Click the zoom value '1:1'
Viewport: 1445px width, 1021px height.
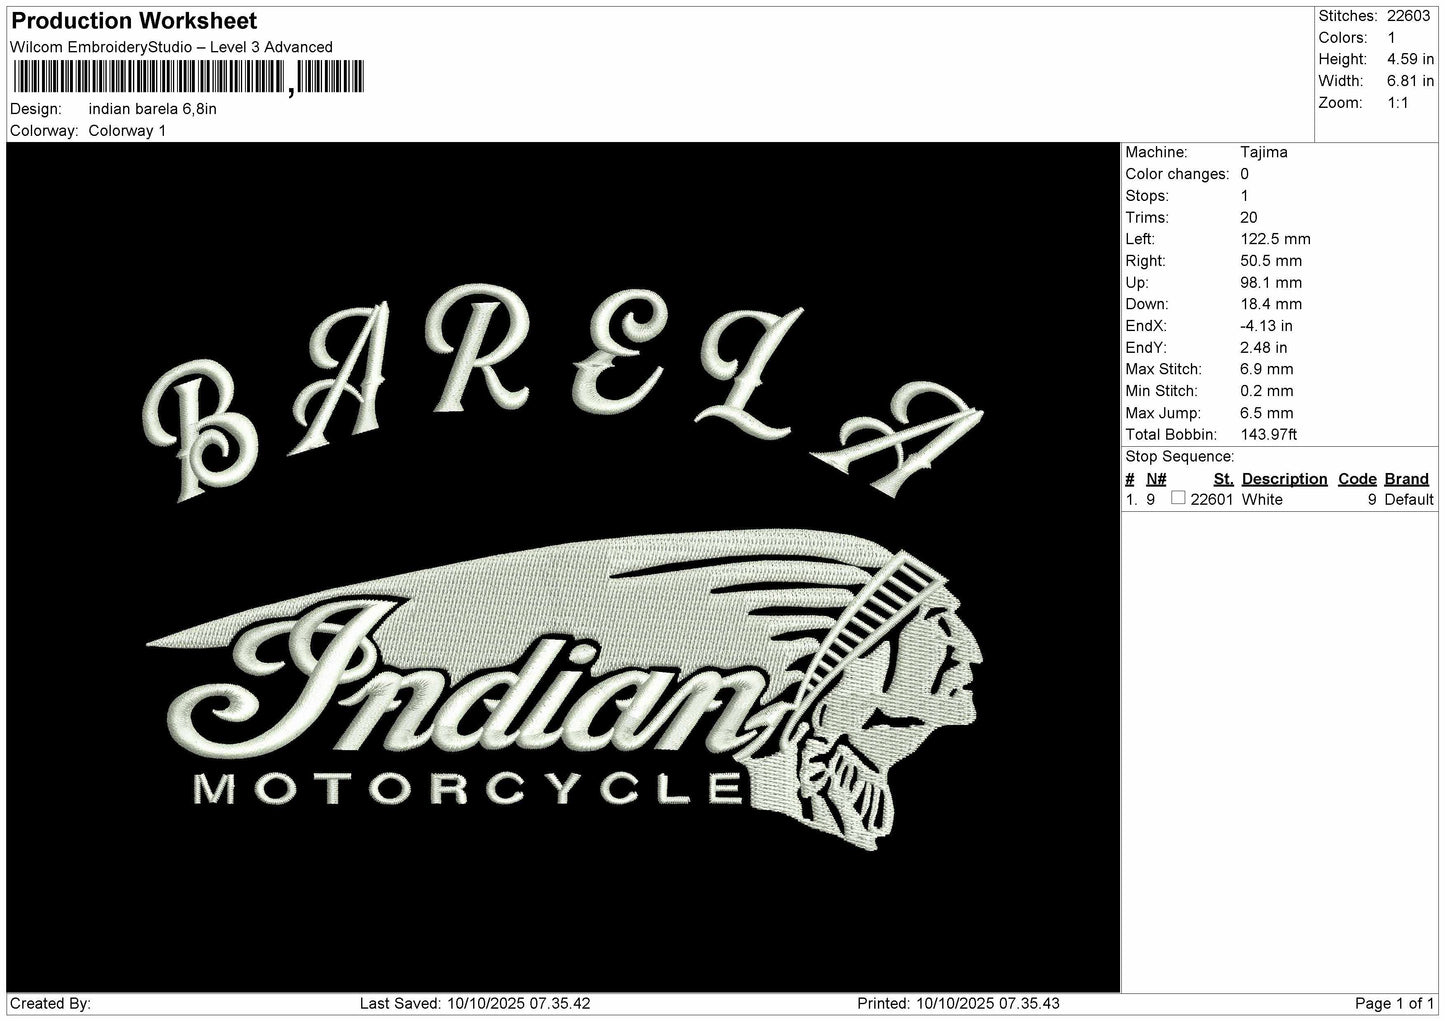coord(1398,103)
